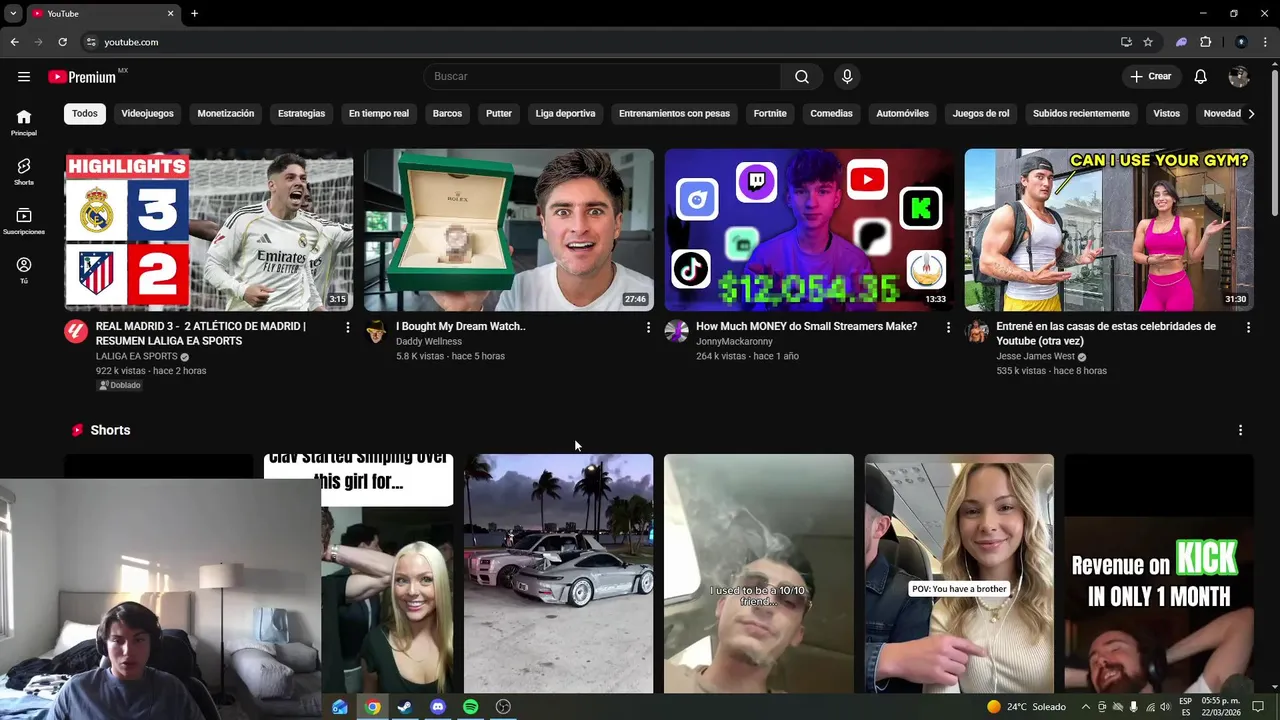Image resolution: width=1280 pixels, height=720 pixels.
Task: Click the install app icon in address bar
Action: pyautogui.click(x=1126, y=42)
